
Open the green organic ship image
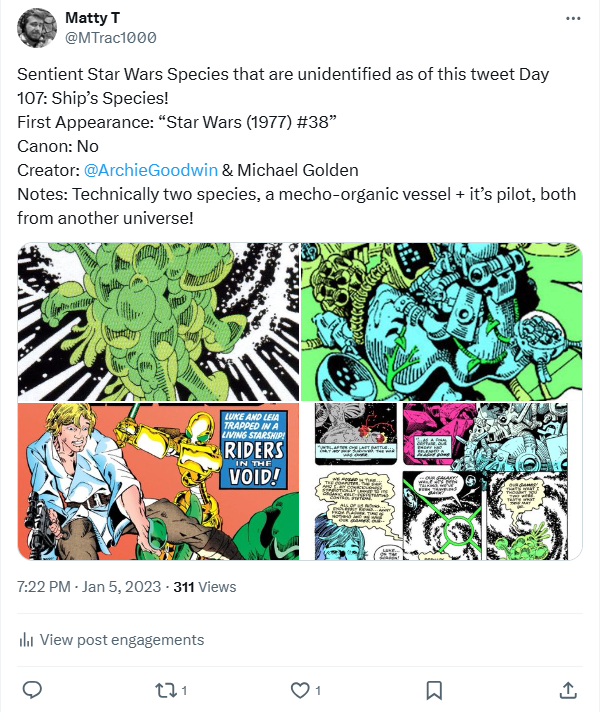tap(158, 321)
